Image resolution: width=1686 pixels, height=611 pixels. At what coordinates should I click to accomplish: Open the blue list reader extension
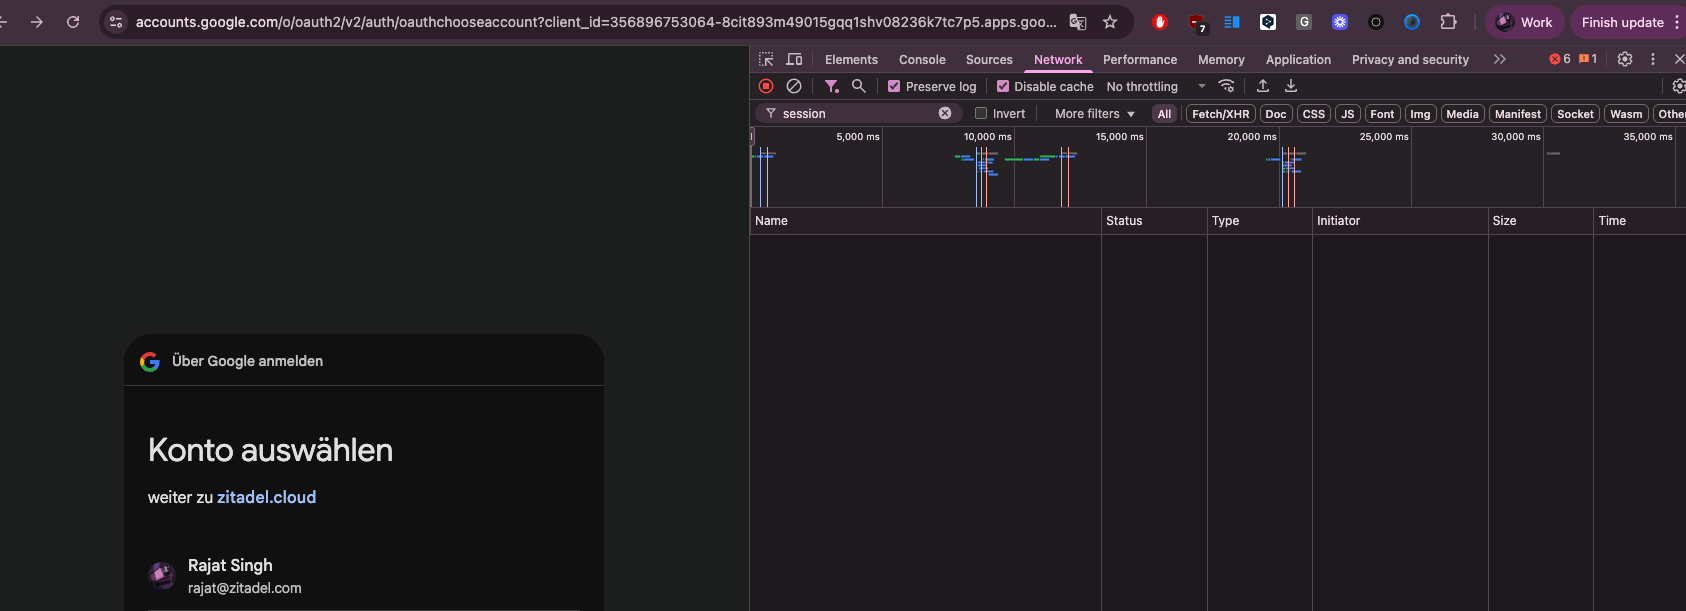[1232, 22]
